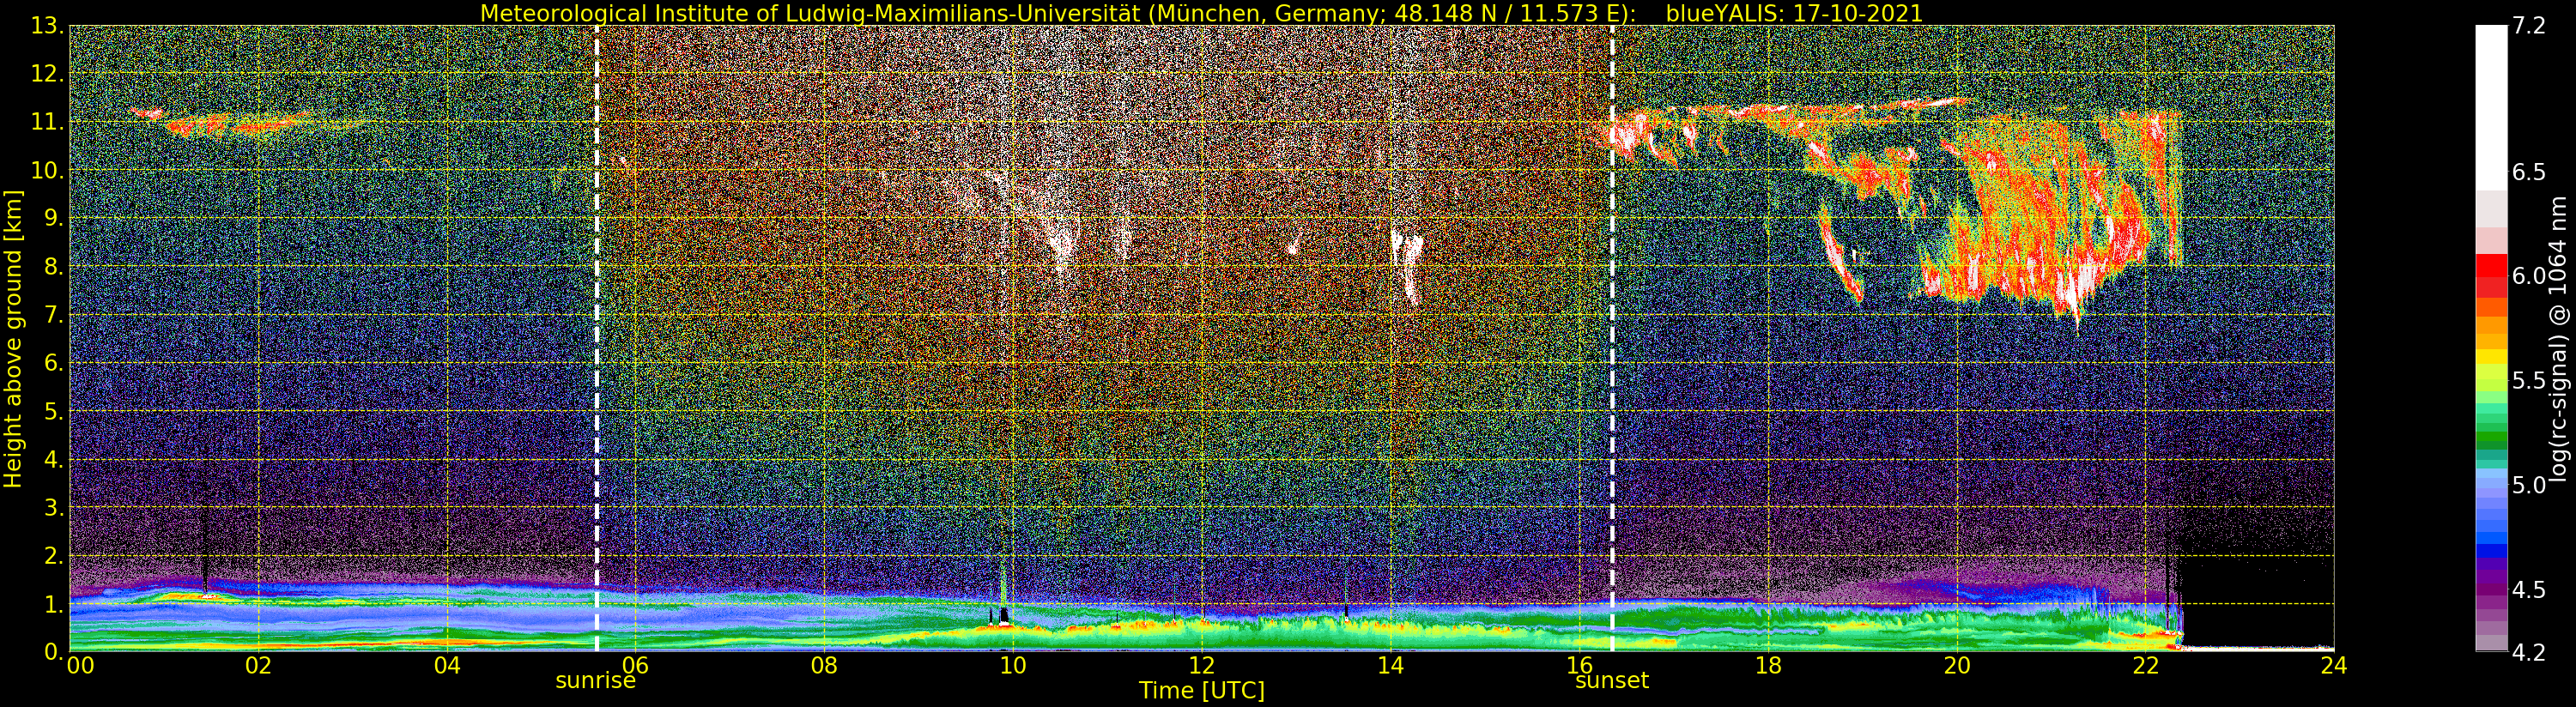Click the 'Time [UTC]' axis label
This screenshot has width=2576, height=707.
pos(1201,691)
